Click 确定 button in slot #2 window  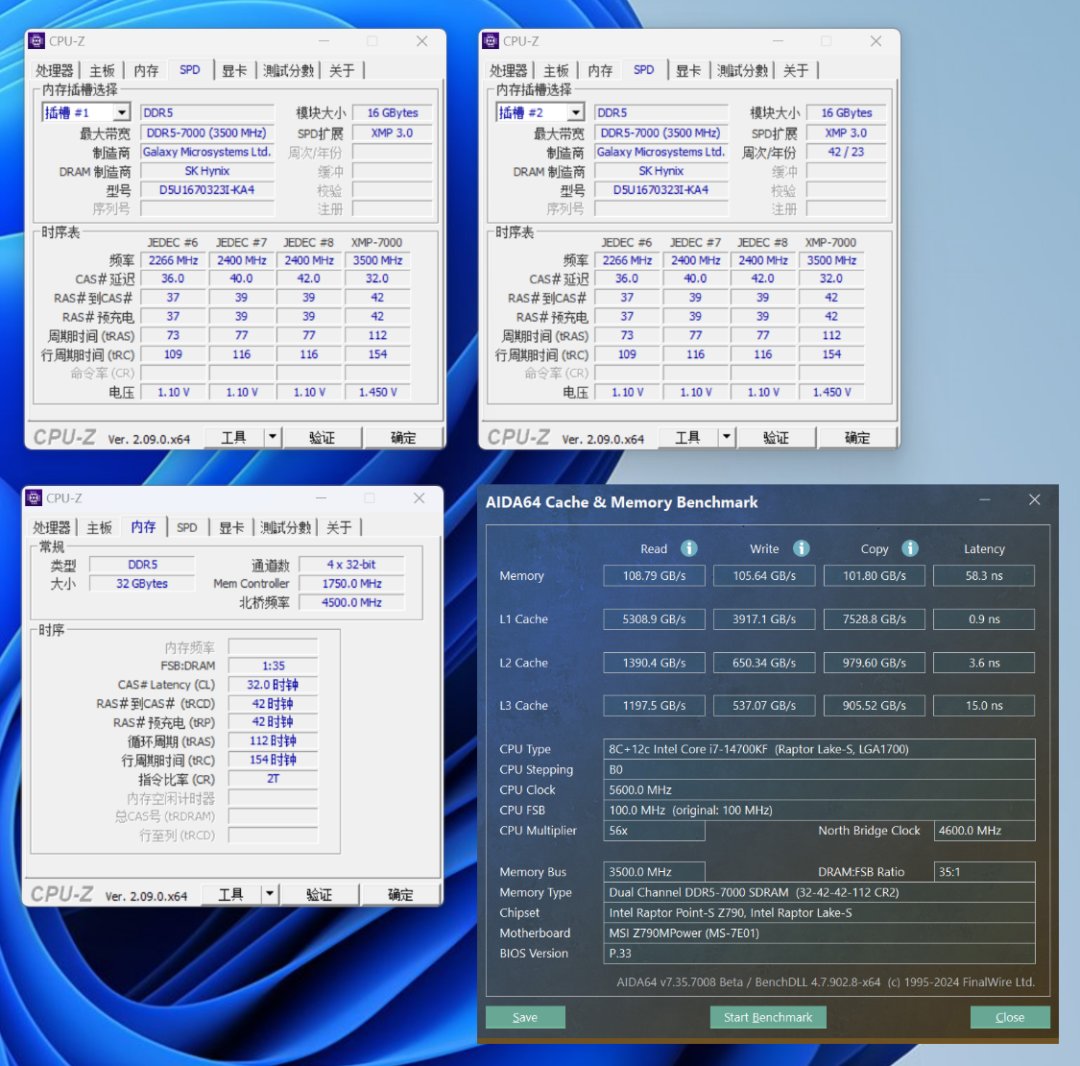858,437
